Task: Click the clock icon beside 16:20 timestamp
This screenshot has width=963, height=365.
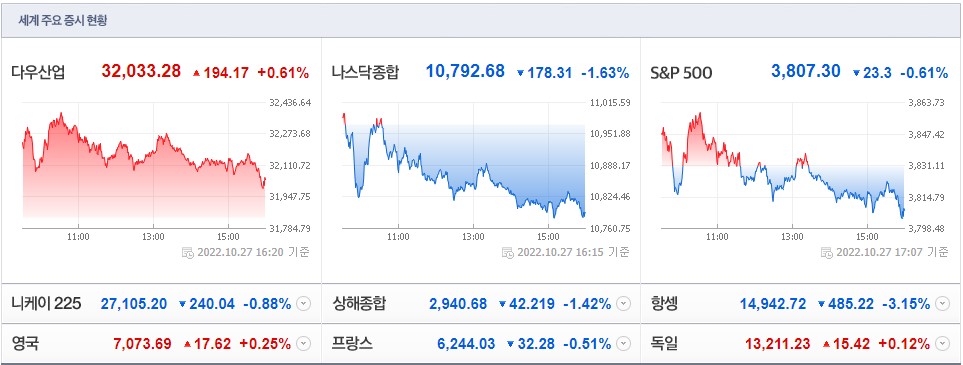Action: coord(188,252)
